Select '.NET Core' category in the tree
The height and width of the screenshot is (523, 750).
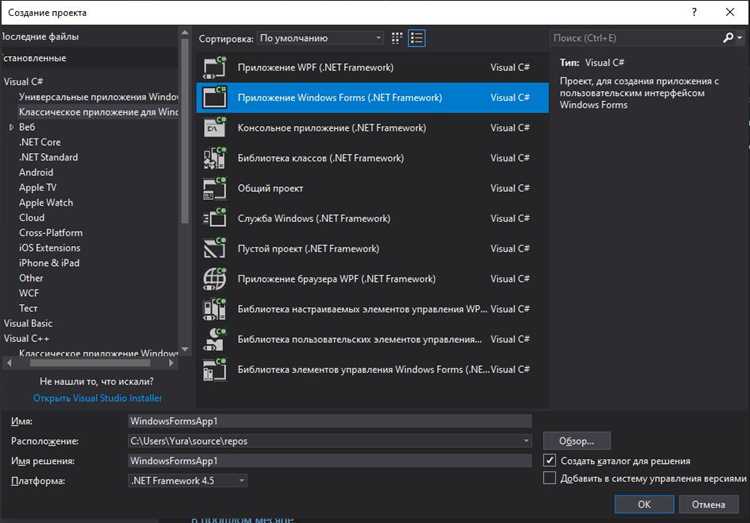click(40, 142)
